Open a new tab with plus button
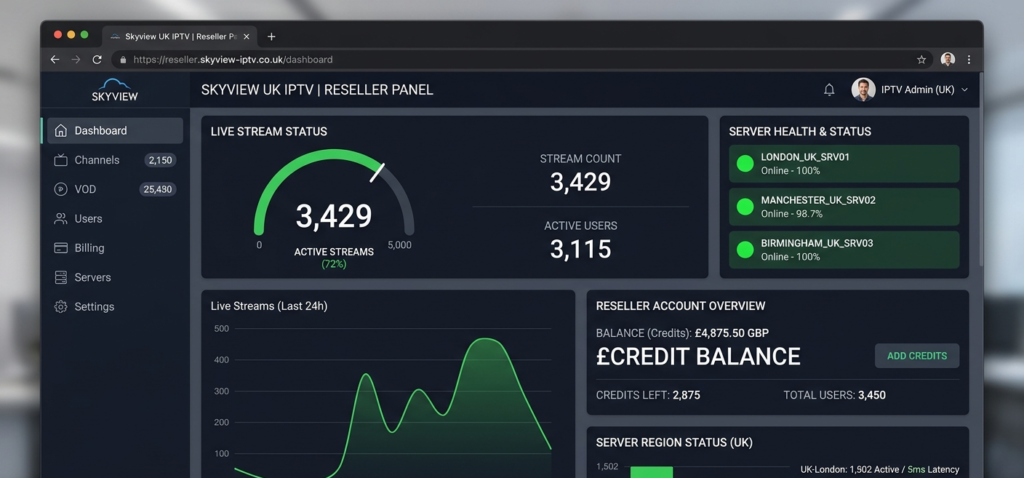 (272, 37)
